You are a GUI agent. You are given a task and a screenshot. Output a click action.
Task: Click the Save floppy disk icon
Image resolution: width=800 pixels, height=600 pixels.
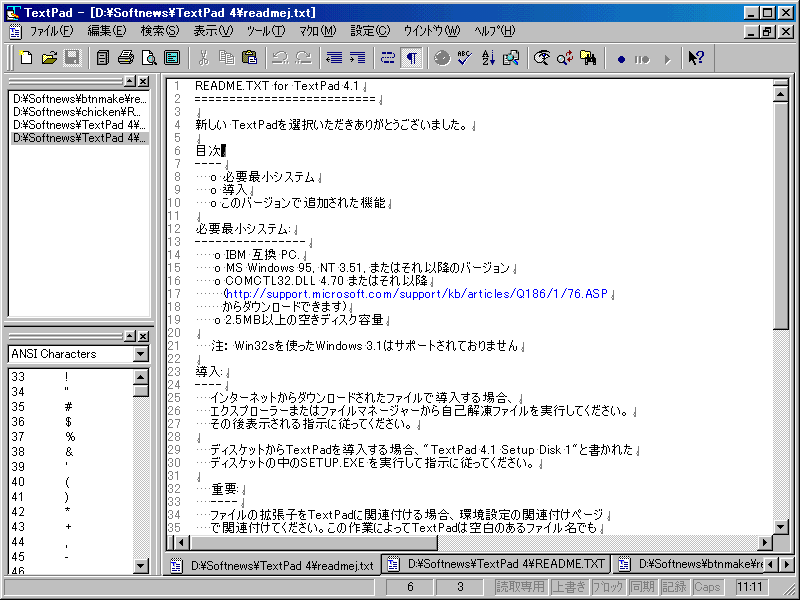click(x=72, y=58)
